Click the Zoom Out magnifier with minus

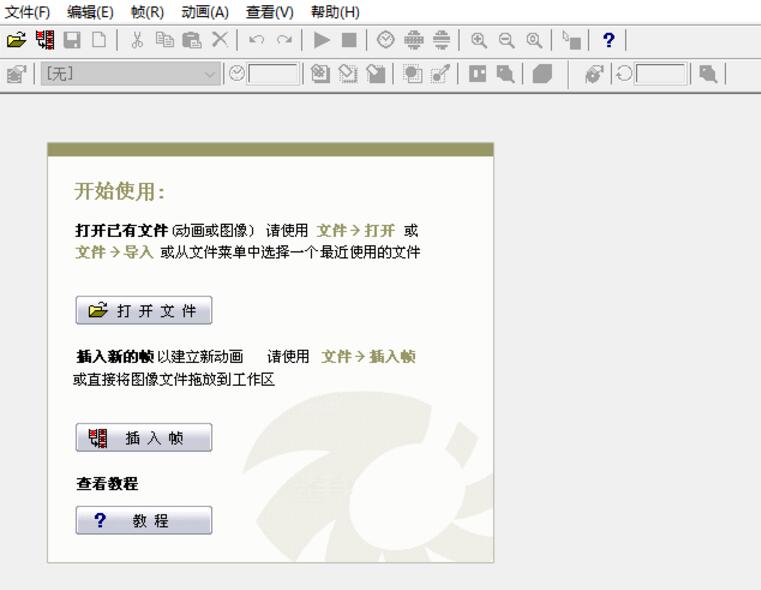[507, 40]
